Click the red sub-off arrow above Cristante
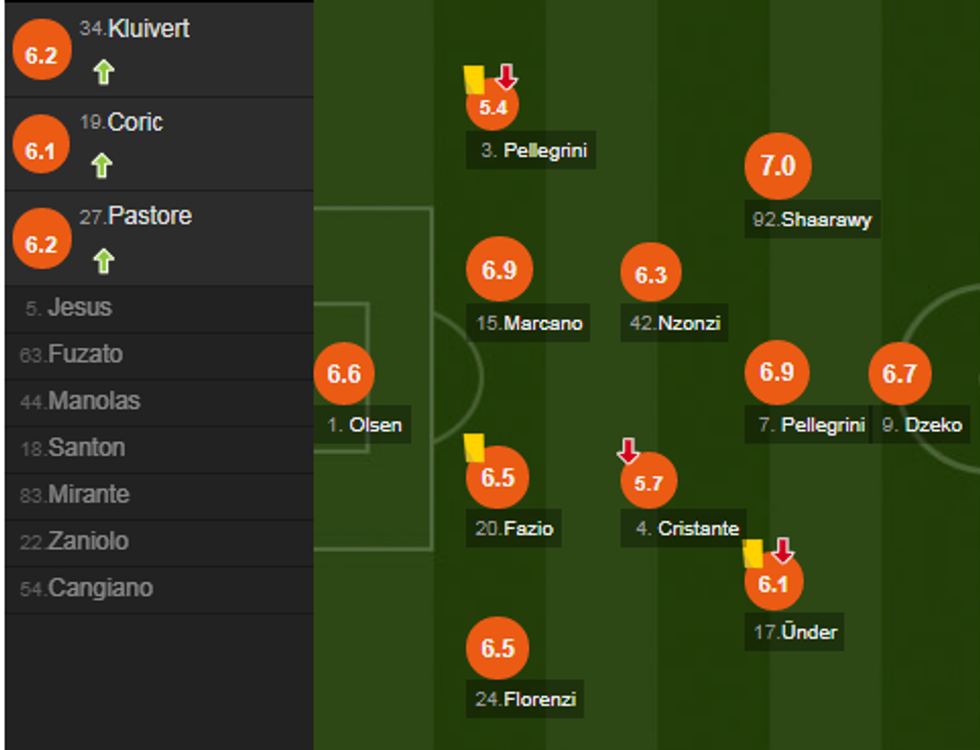The width and height of the screenshot is (980, 750). pyautogui.click(x=628, y=452)
